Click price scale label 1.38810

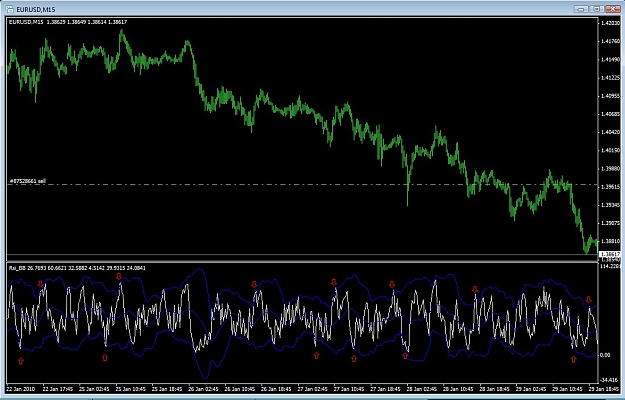610,241
